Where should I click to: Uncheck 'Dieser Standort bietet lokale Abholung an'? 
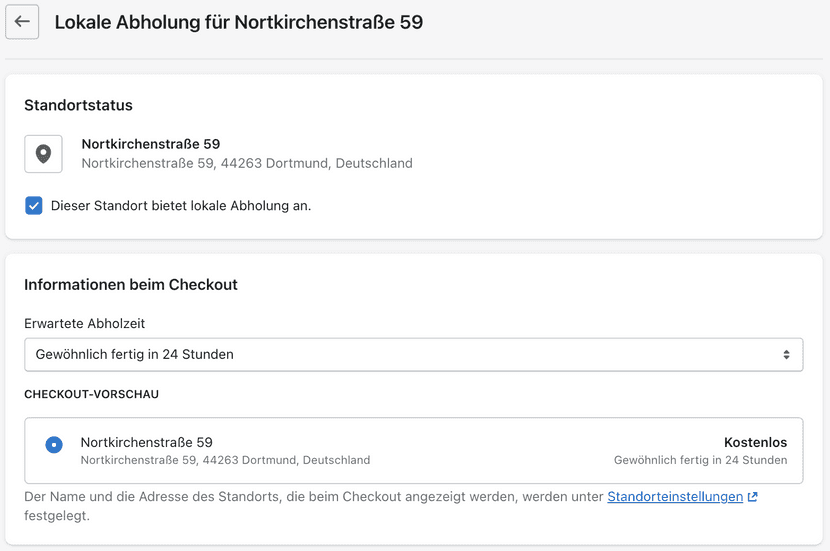(34, 205)
